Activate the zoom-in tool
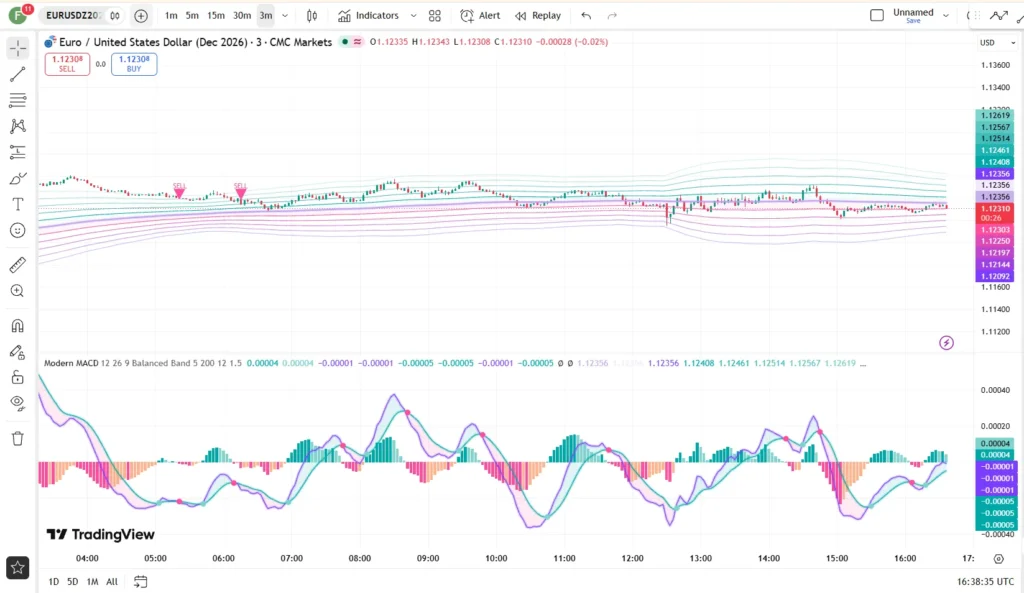The width and height of the screenshot is (1024, 593). (x=18, y=291)
